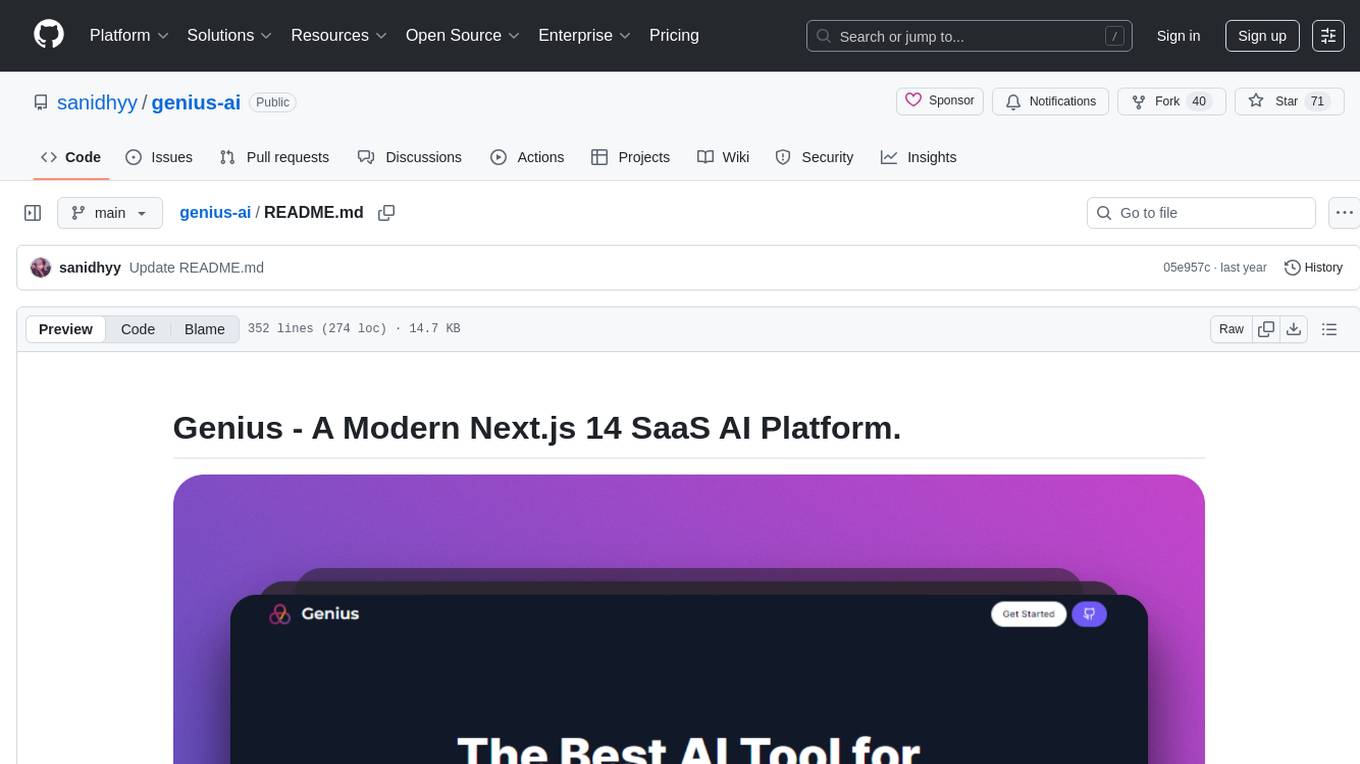Open the Update README.md commit message
Viewport: 1360px width, 764px height.
pos(197,268)
